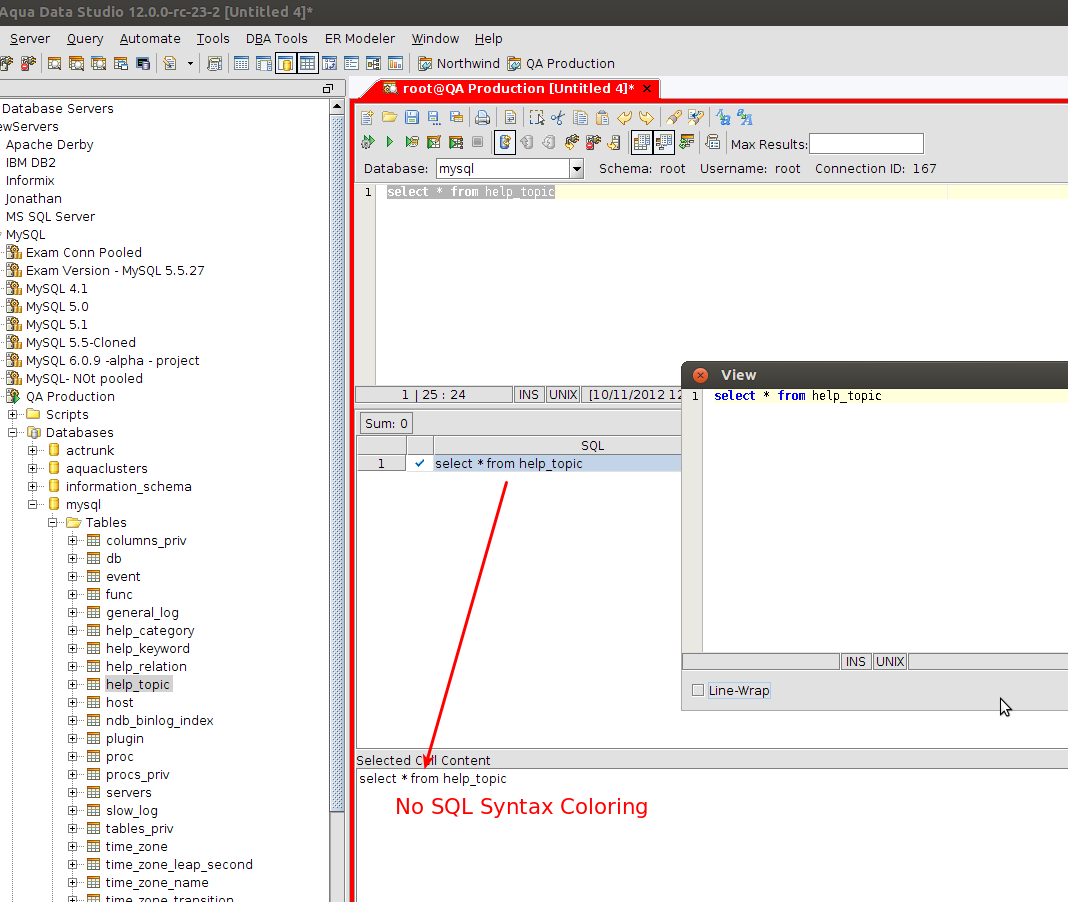Expand the aquaclusters database
Image resolution: width=1068 pixels, height=902 pixels.
tap(32, 468)
